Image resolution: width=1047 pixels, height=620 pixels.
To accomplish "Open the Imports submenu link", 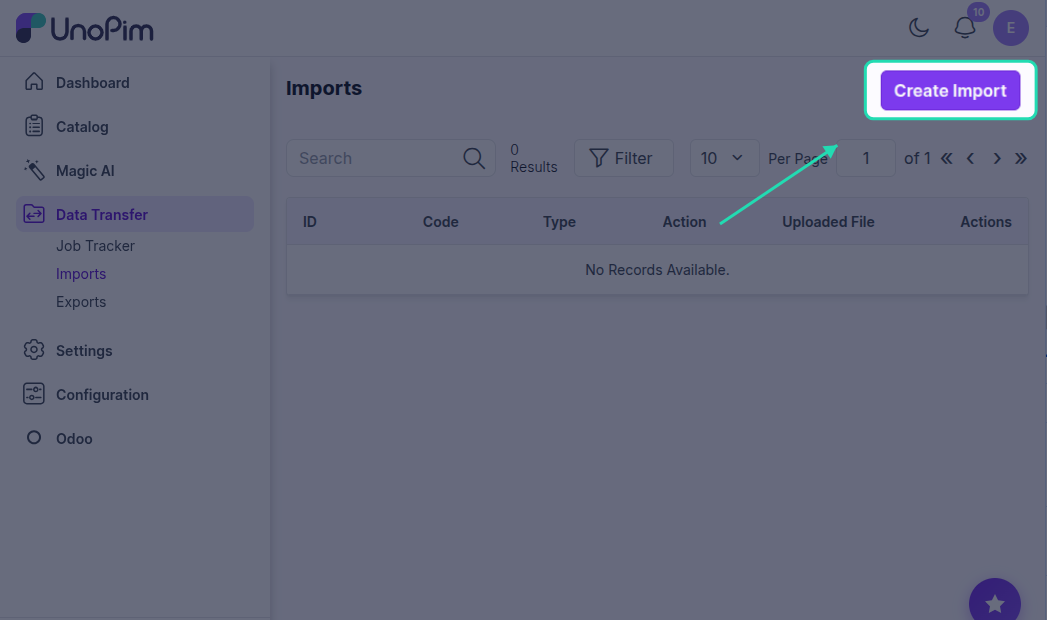I will 81,274.
